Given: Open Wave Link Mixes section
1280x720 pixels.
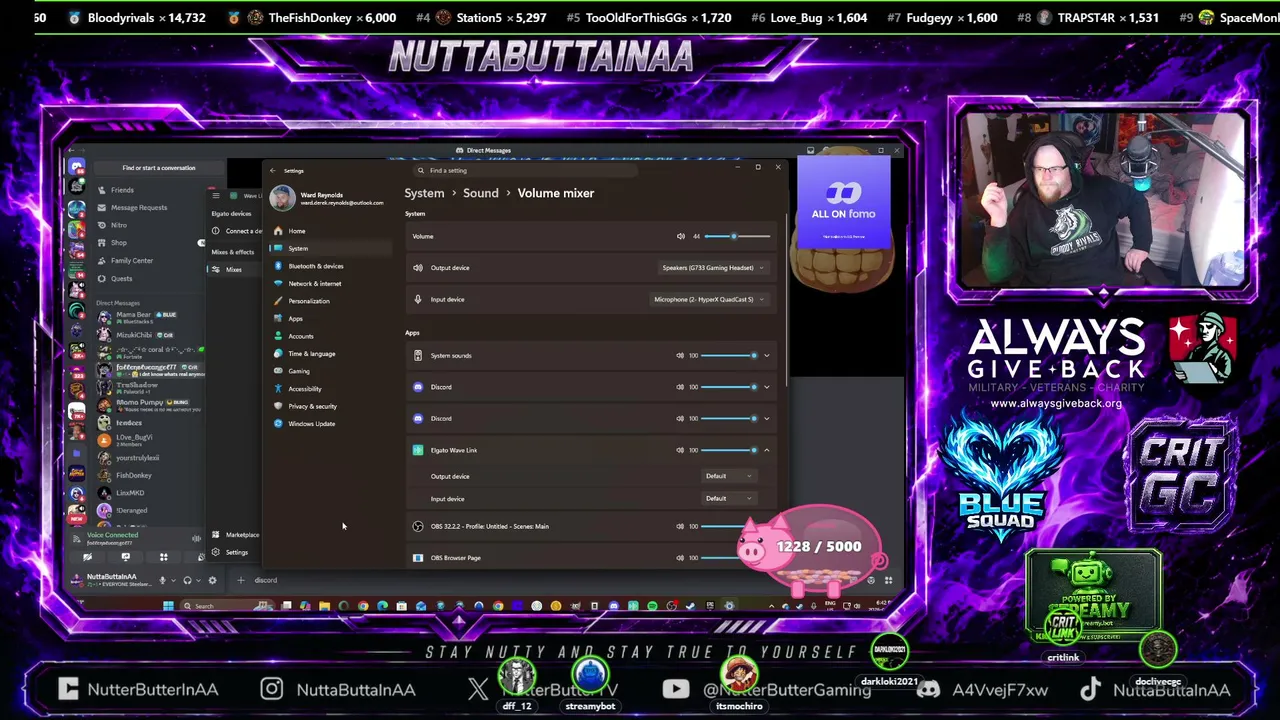Looking at the screenshot, I should [x=232, y=269].
